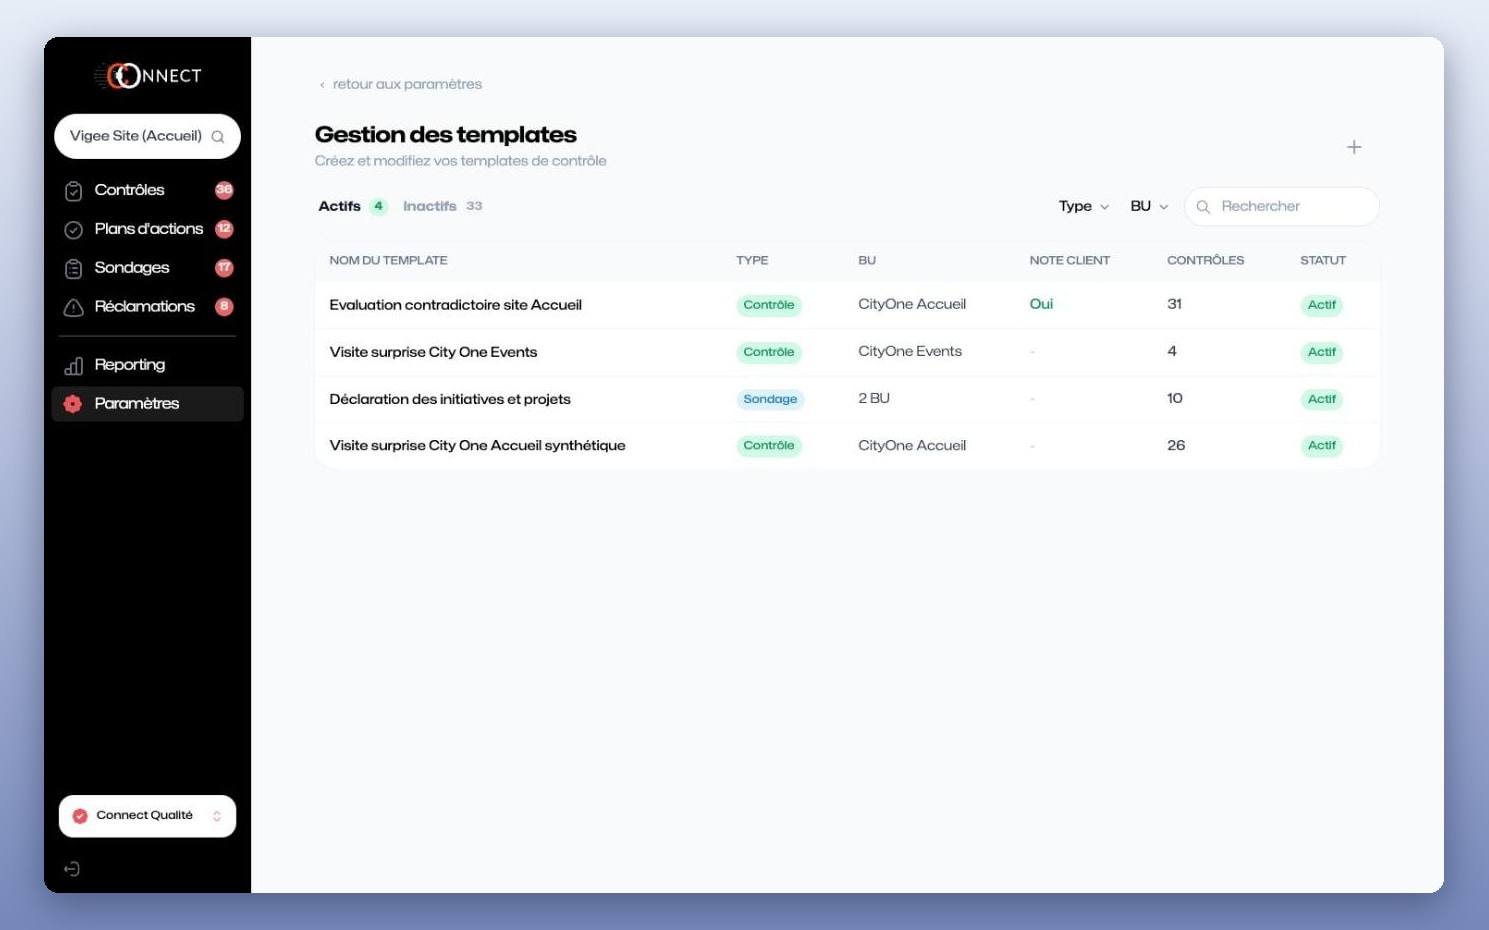Click the NOM DU TEMPLATE column header
Viewport: 1489px width, 930px height.
click(388, 260)
